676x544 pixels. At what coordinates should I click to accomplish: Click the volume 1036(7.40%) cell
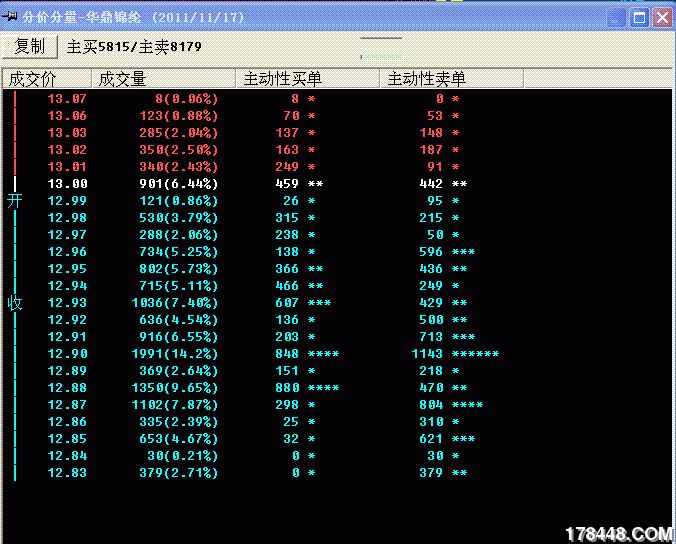[175, 303]
